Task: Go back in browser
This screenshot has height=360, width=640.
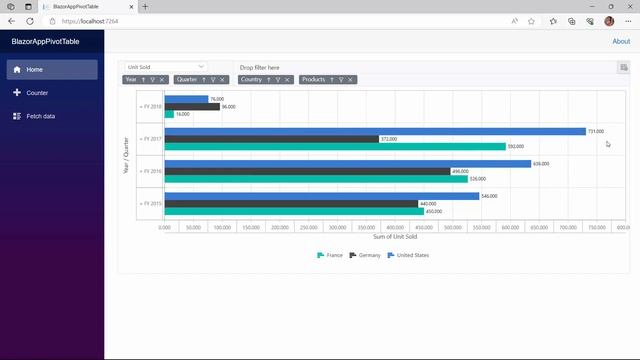Action: coord(11,21)
